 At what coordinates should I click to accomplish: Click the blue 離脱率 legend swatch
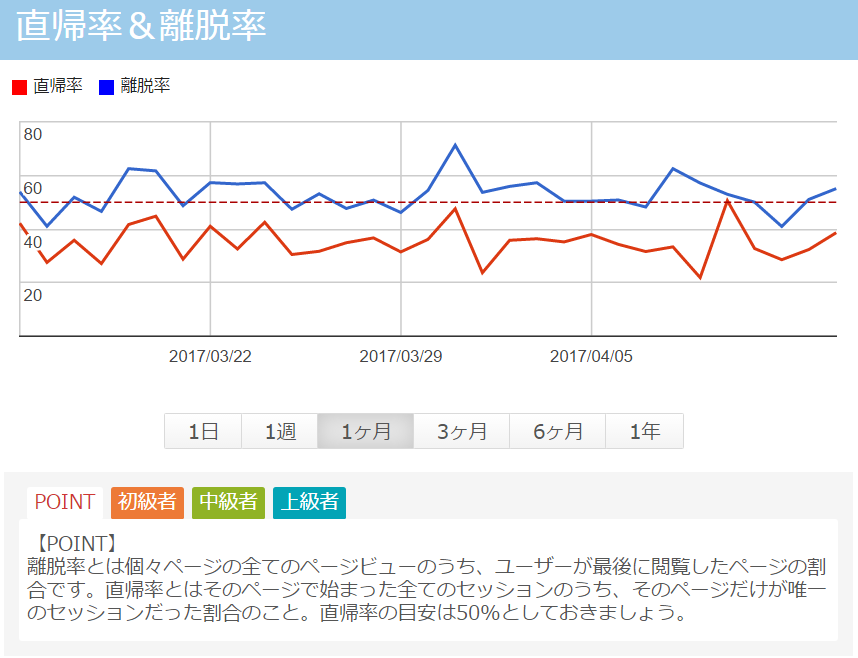pos(107,87)
